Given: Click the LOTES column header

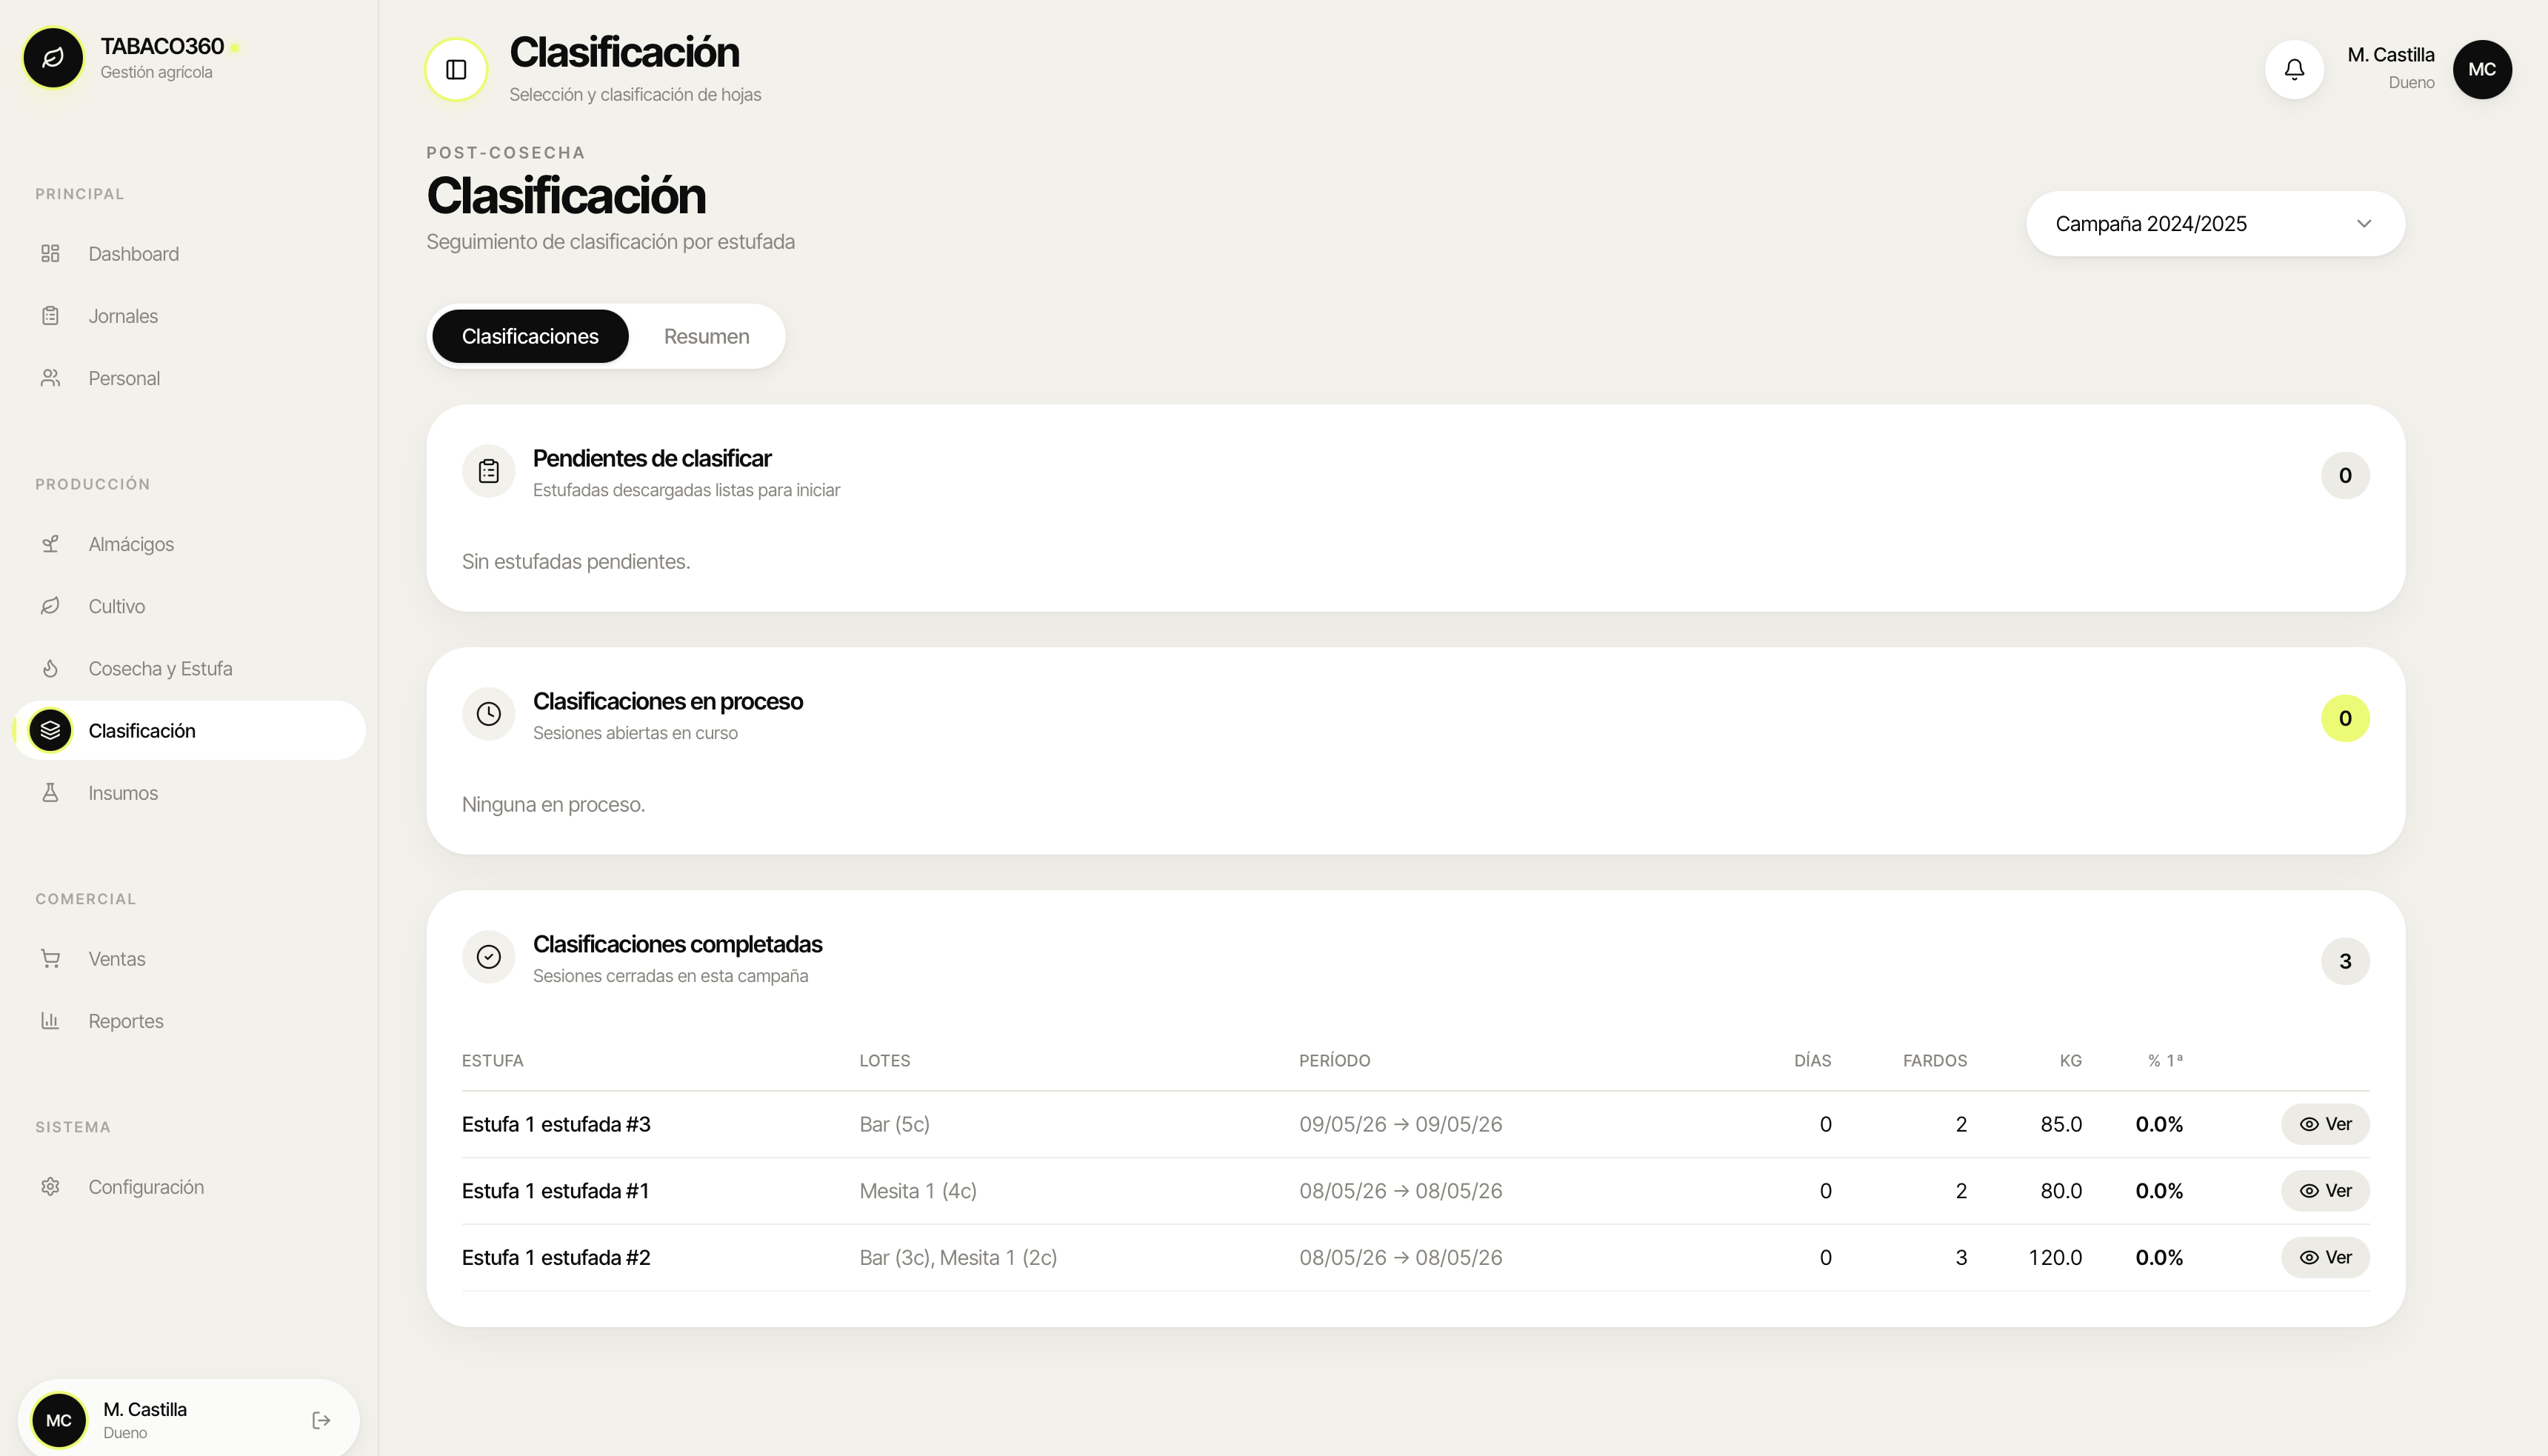Looking at the screenshot, I should click(885, 1061).
